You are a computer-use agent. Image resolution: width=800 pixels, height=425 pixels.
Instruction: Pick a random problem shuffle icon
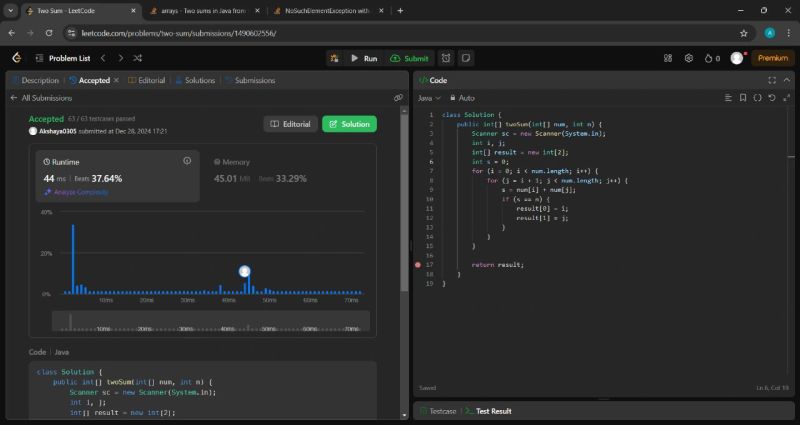pos(138,58)
